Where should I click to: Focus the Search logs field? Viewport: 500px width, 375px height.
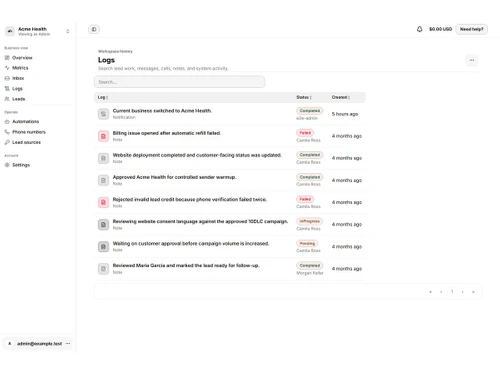tap(180, 82)
